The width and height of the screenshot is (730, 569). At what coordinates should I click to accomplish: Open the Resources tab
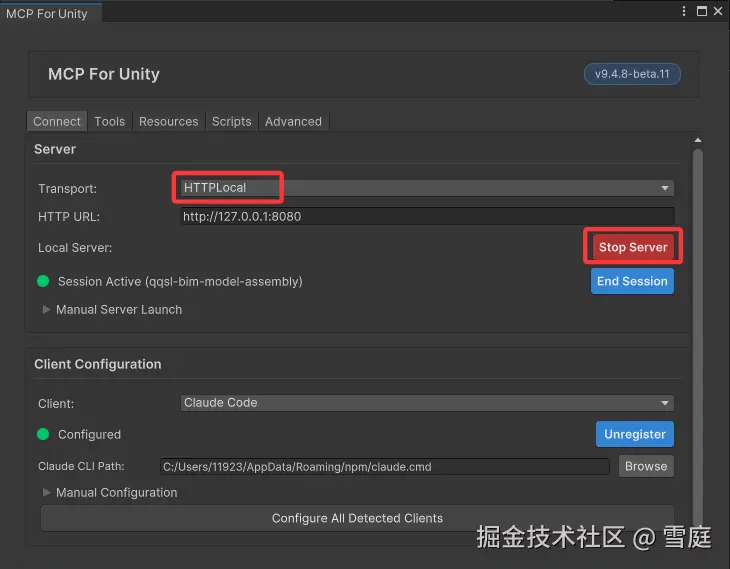[169, 122]
